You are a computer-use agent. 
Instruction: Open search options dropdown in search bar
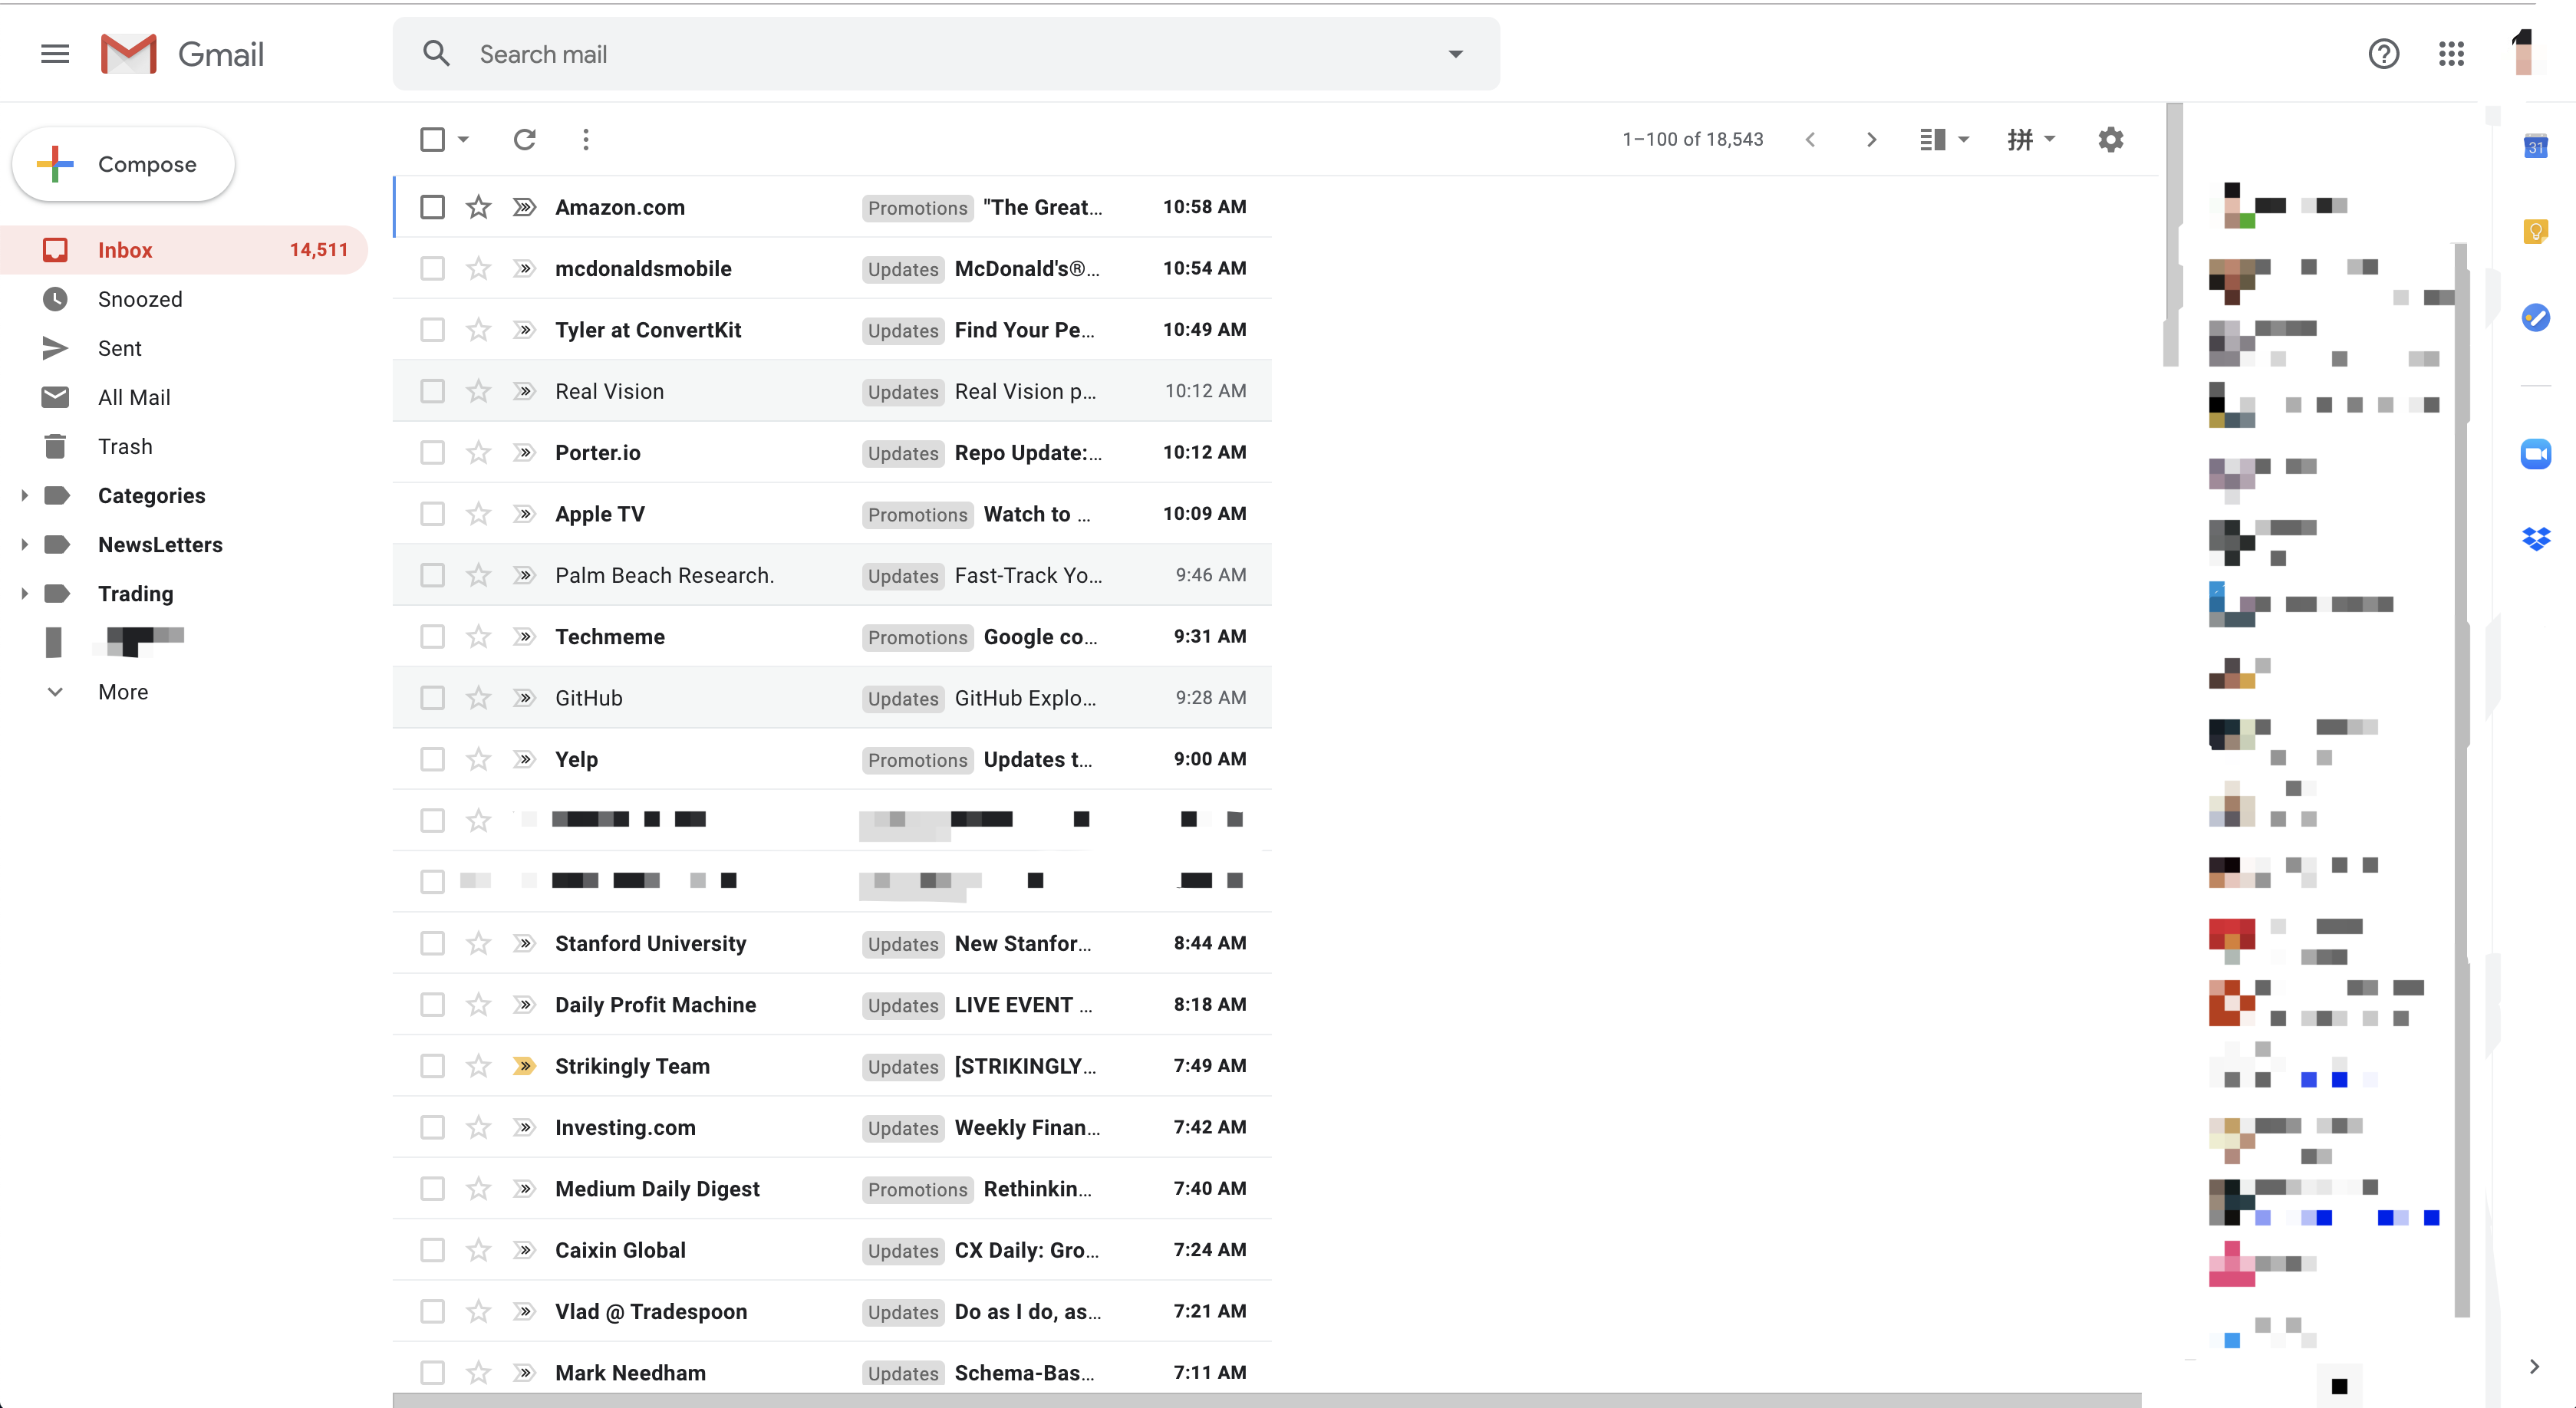point(1456,54)
